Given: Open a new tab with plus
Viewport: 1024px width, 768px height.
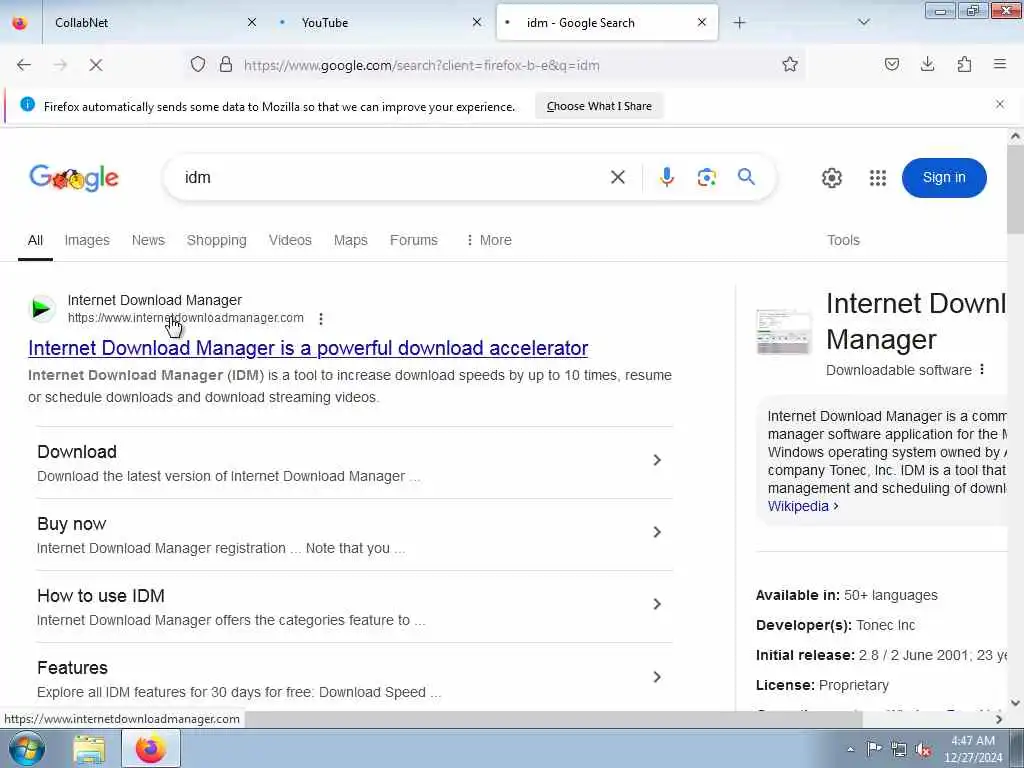Looking at the screenshot, I should (x=739, y=23).
